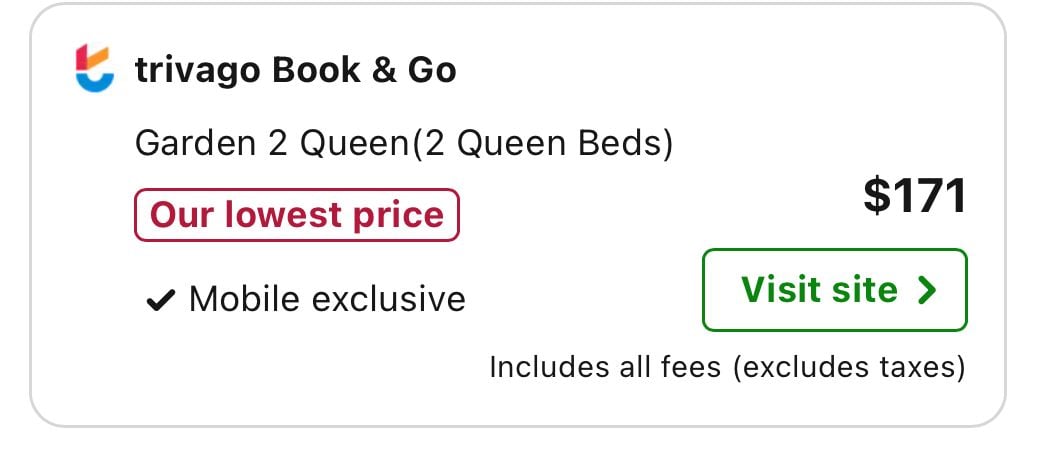The image size is (1042, 459).
Task: Click the $171 price
Action: pyautogui.click(x=915, y=196)
